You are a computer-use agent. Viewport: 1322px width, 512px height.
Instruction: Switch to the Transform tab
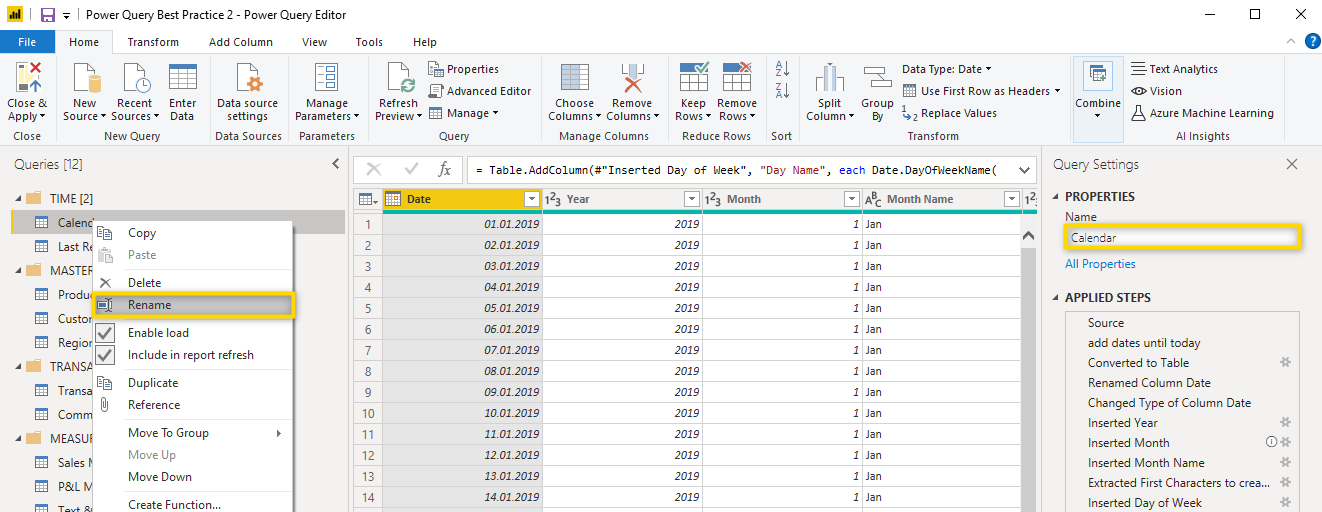point(153,42)
